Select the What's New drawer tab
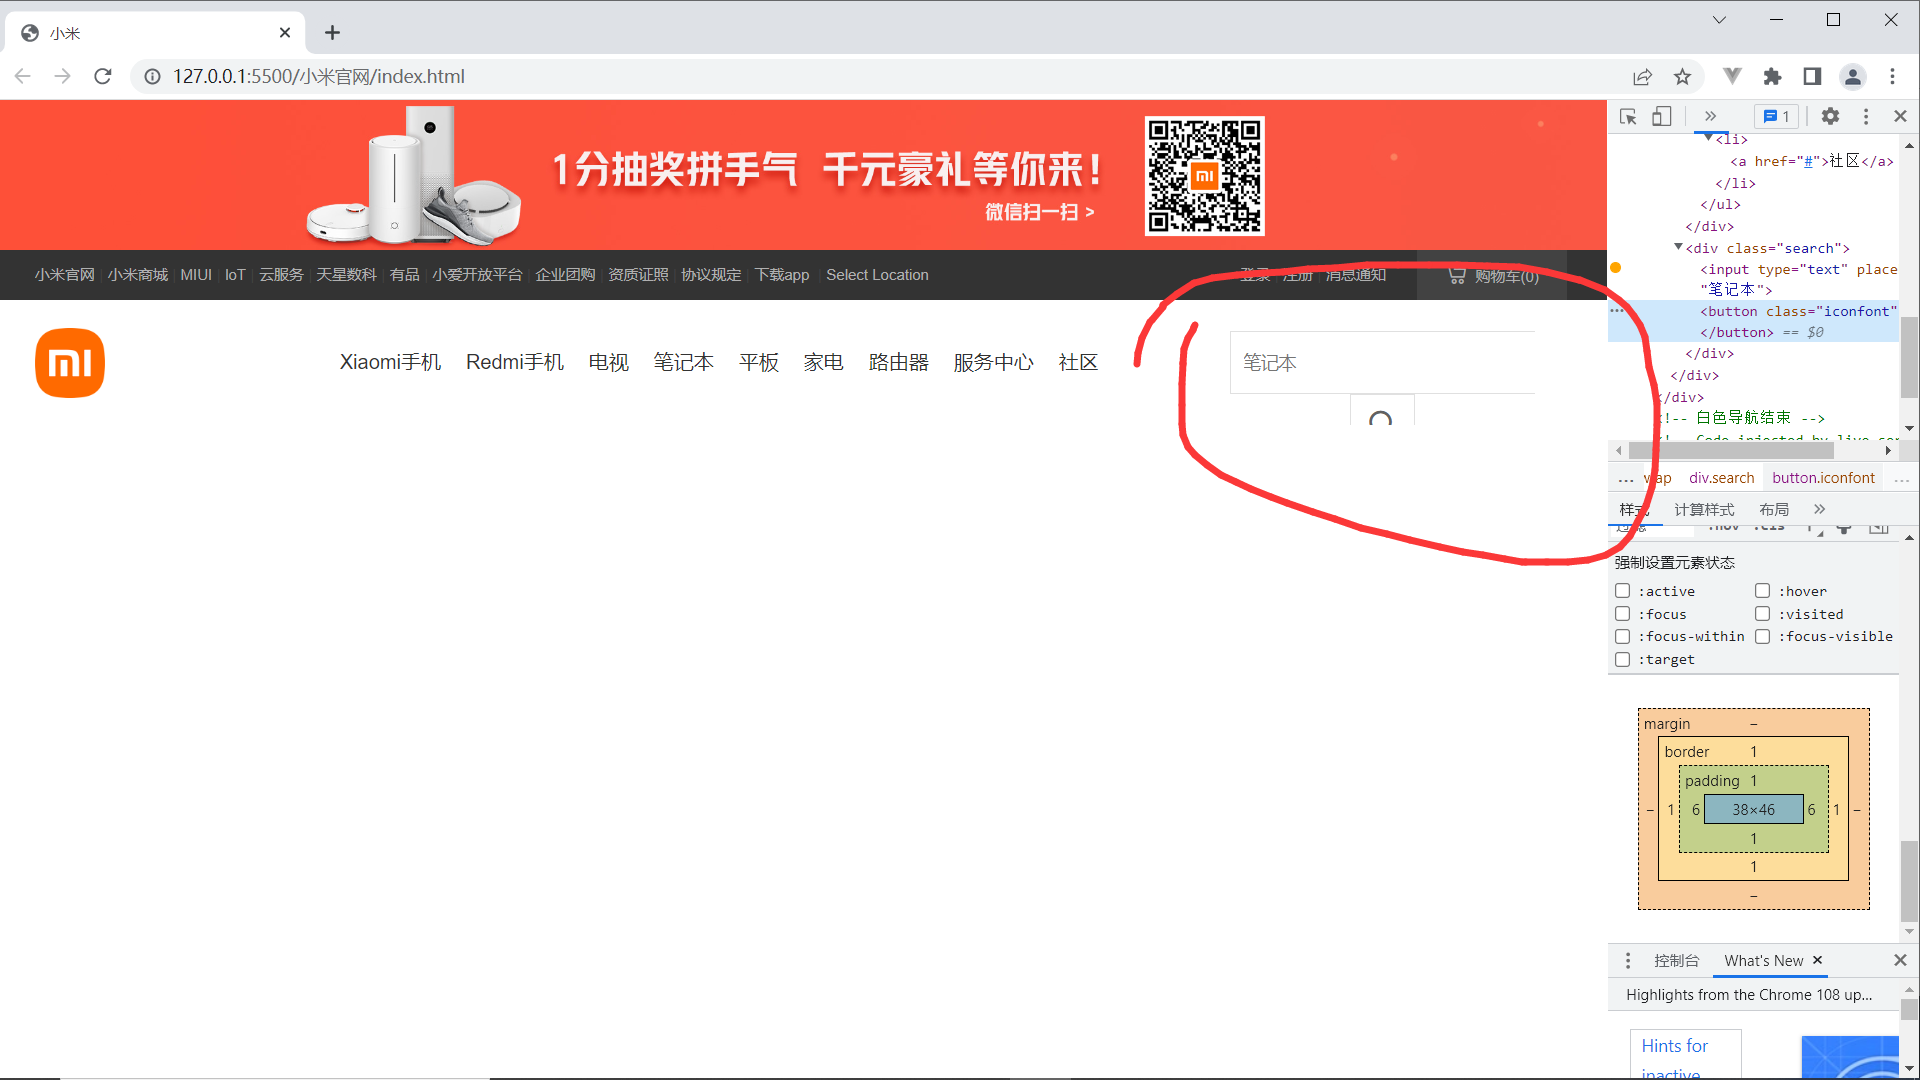 (x=1763, y=960)
